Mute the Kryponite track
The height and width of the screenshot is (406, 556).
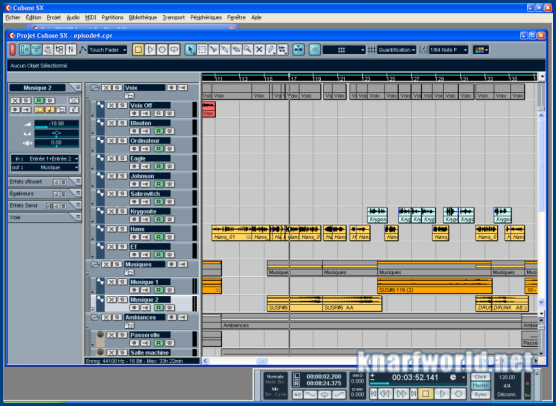pyautogui.click(x=112, y=211)
